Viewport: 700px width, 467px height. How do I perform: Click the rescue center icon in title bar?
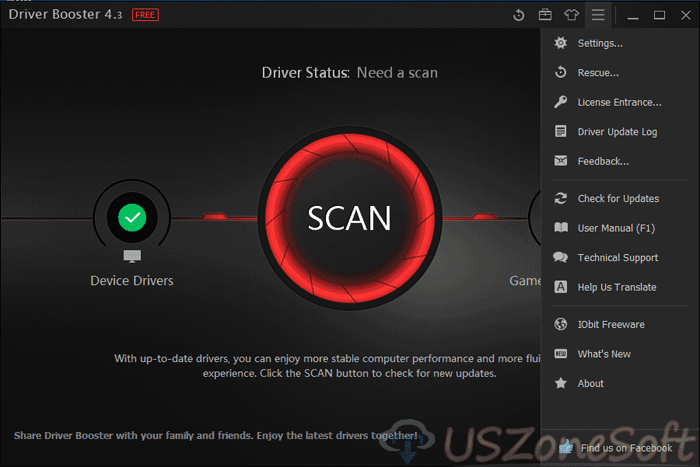click(x=518, y=15)
